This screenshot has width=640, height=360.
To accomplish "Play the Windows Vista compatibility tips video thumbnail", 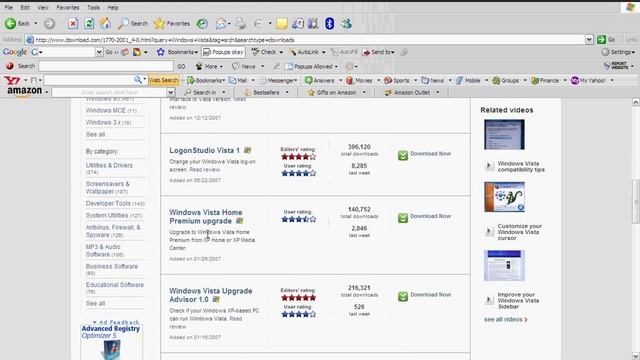I will (504, 135).
